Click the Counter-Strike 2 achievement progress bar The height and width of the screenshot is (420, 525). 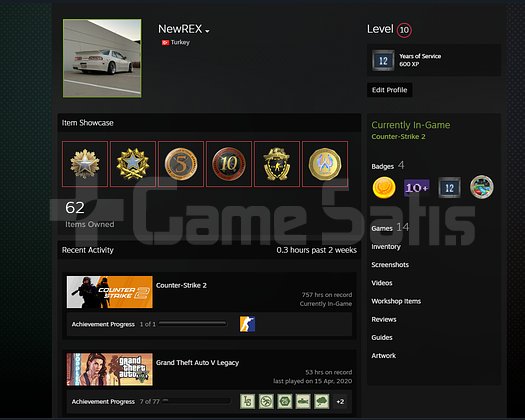(193, 324)
